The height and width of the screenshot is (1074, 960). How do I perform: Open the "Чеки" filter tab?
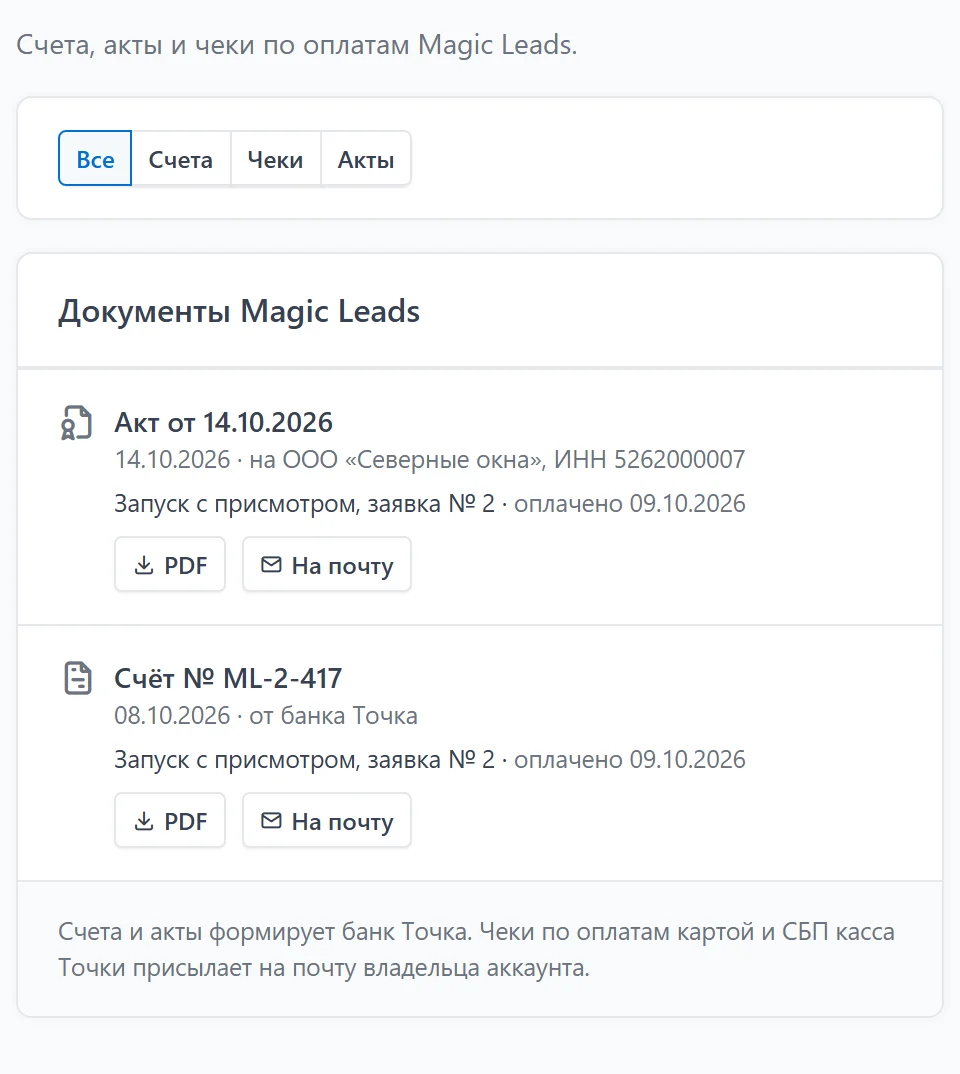point(275,158)
